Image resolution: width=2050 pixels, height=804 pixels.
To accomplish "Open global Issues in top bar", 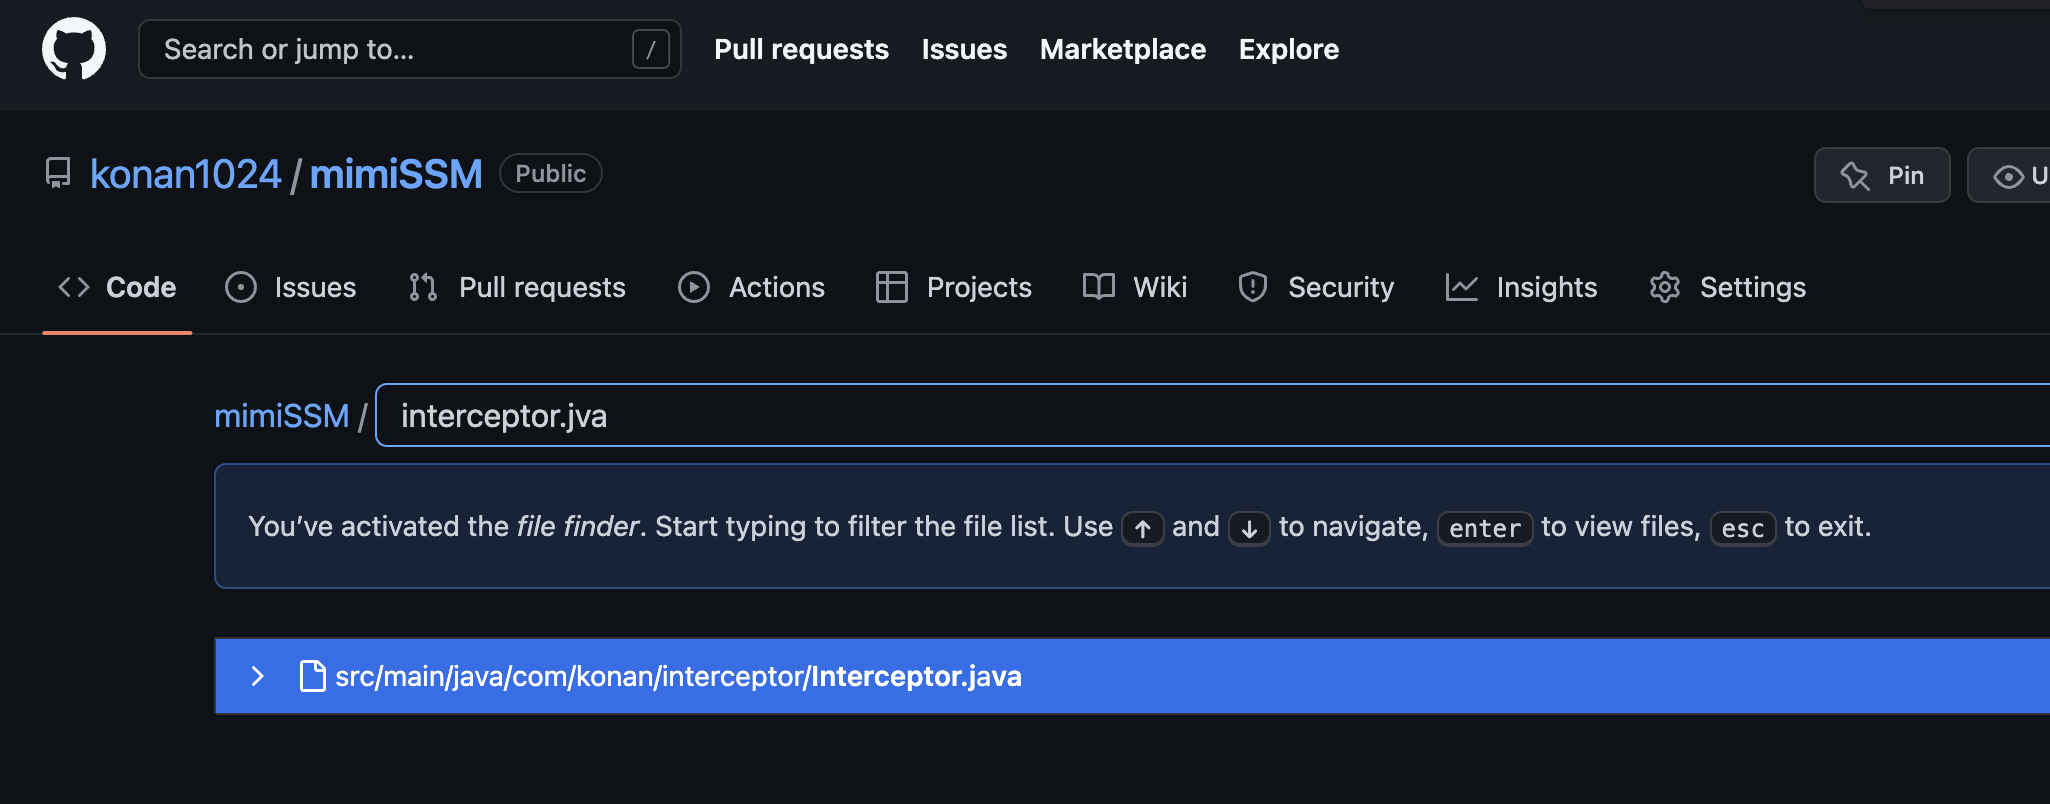I will [x=964, y=49].
